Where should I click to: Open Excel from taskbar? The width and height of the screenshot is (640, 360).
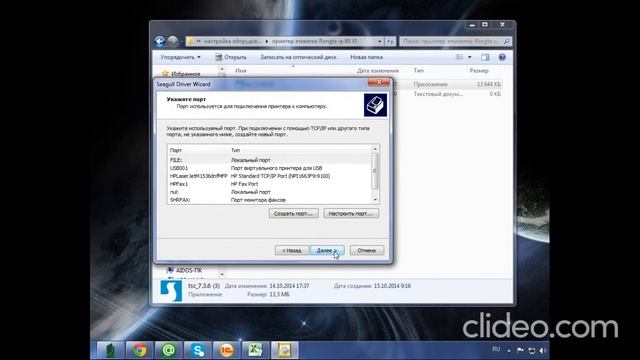point(256,350)
